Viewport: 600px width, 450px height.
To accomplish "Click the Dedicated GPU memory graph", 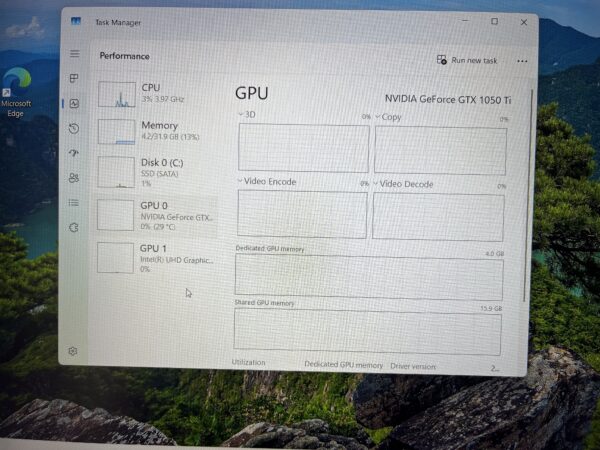I will pyautogui.click(x=369, y=277).
